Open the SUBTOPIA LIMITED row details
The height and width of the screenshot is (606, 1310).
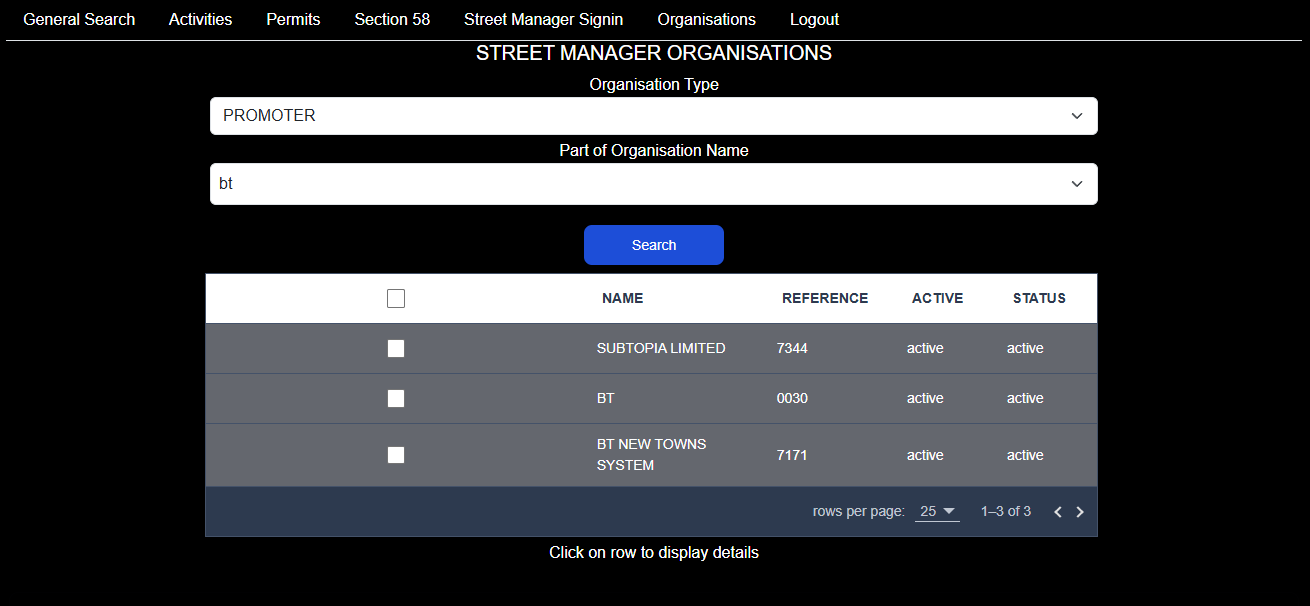tap(660, 348)
